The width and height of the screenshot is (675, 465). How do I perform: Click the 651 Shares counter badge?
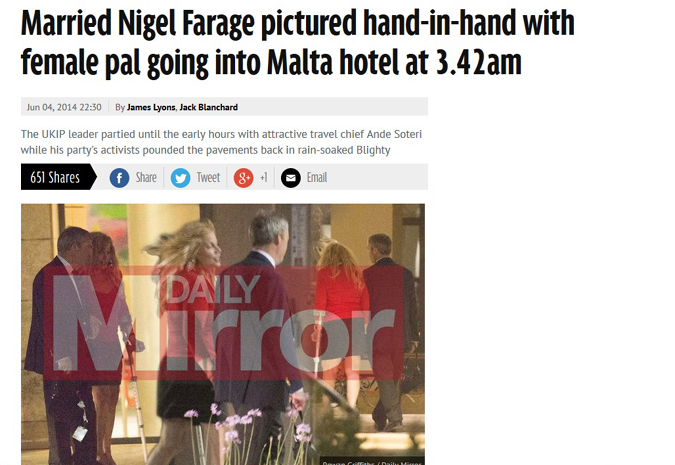(59, 177)
